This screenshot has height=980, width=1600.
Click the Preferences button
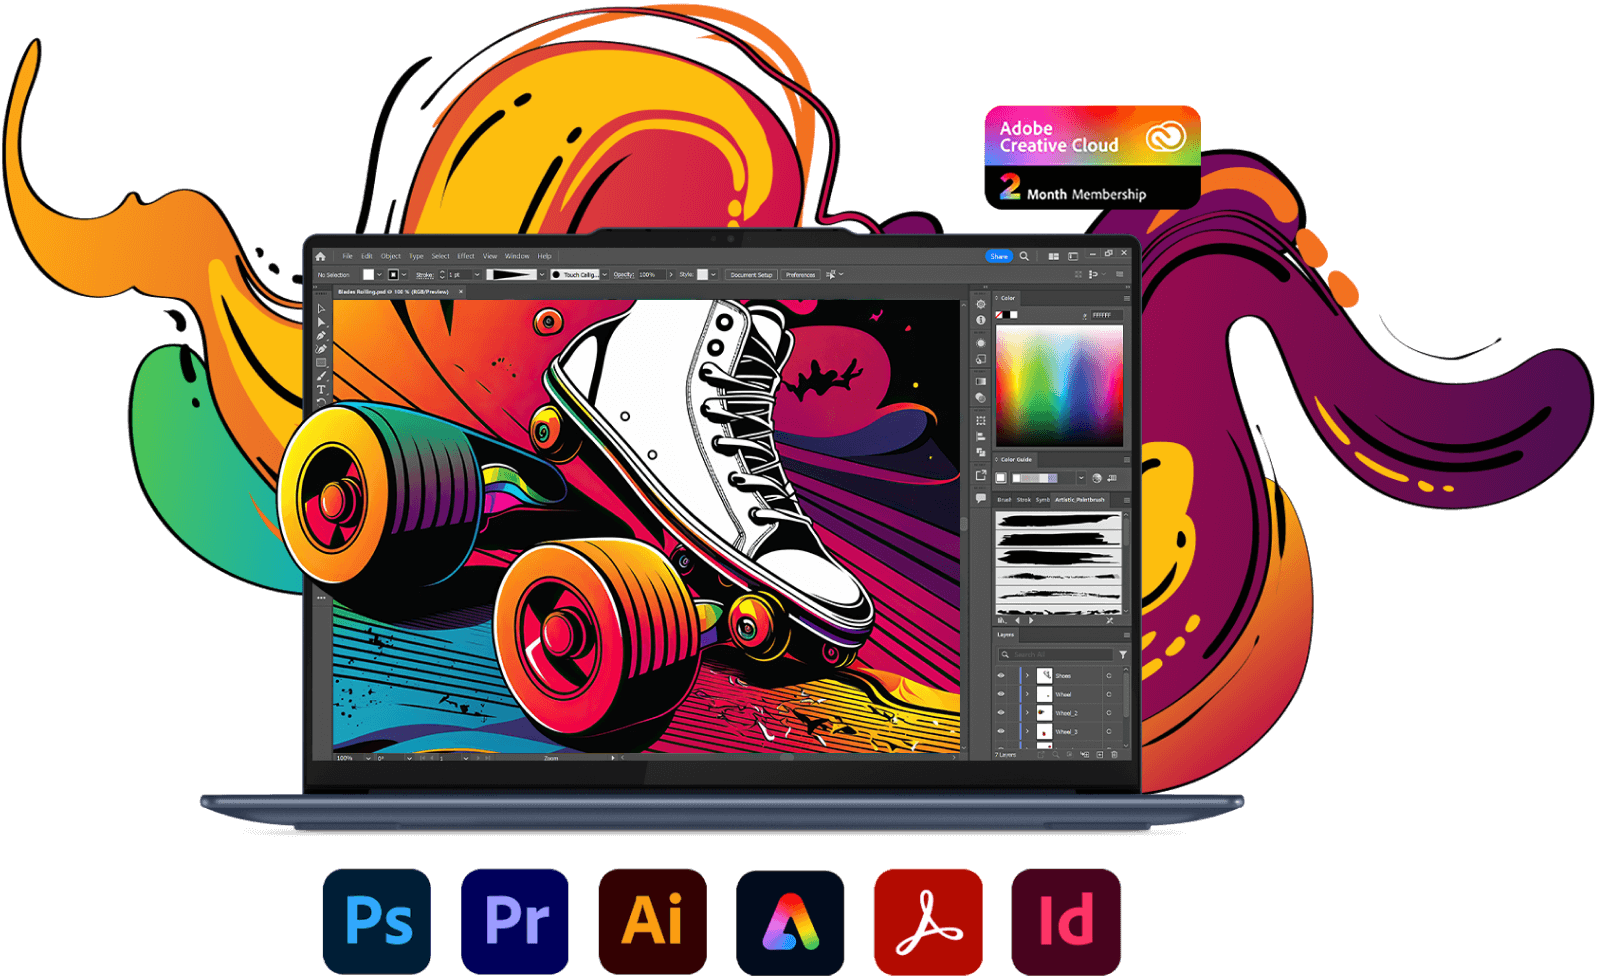800,274
